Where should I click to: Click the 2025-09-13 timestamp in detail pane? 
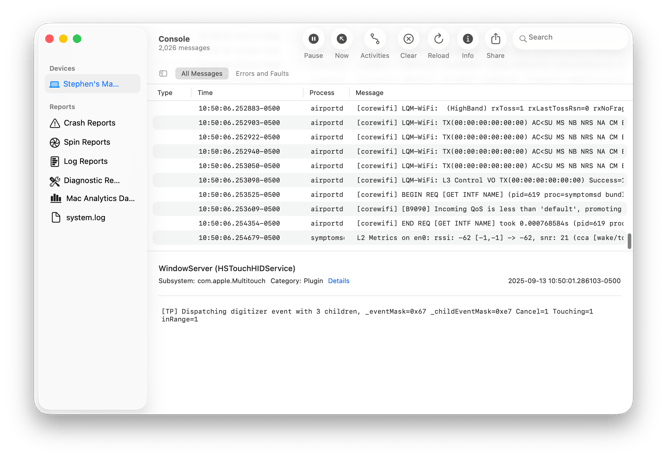(x=564, y=281)
